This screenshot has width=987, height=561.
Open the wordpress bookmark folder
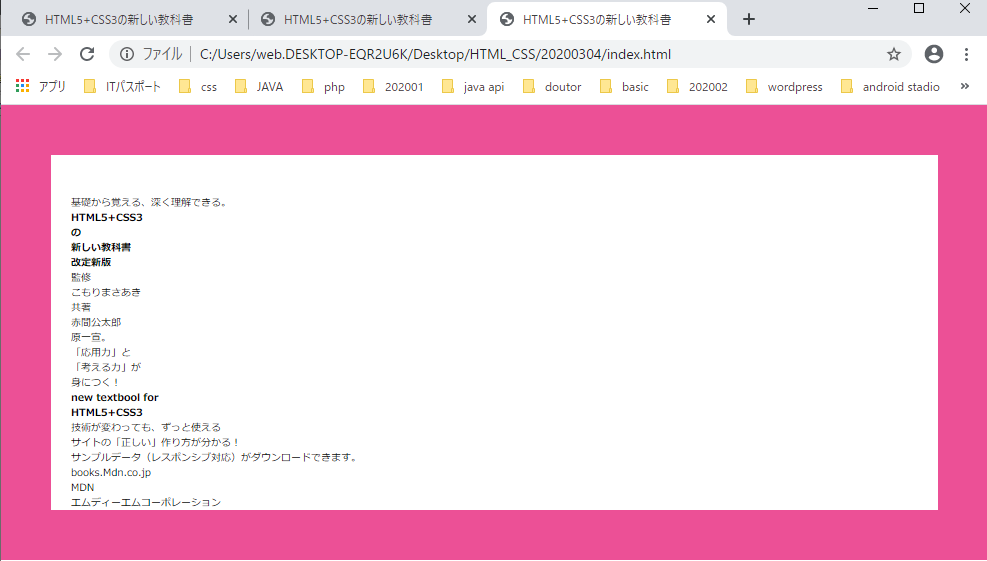784,86
